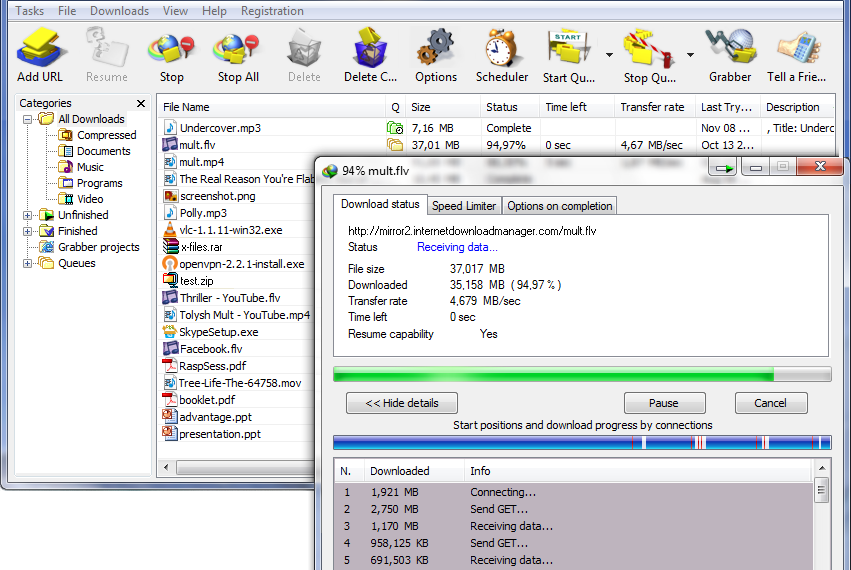This screenshot has width=851, height=570.
Task: Open the Scheduler clock icon
Action: click(x=501, y=50)
